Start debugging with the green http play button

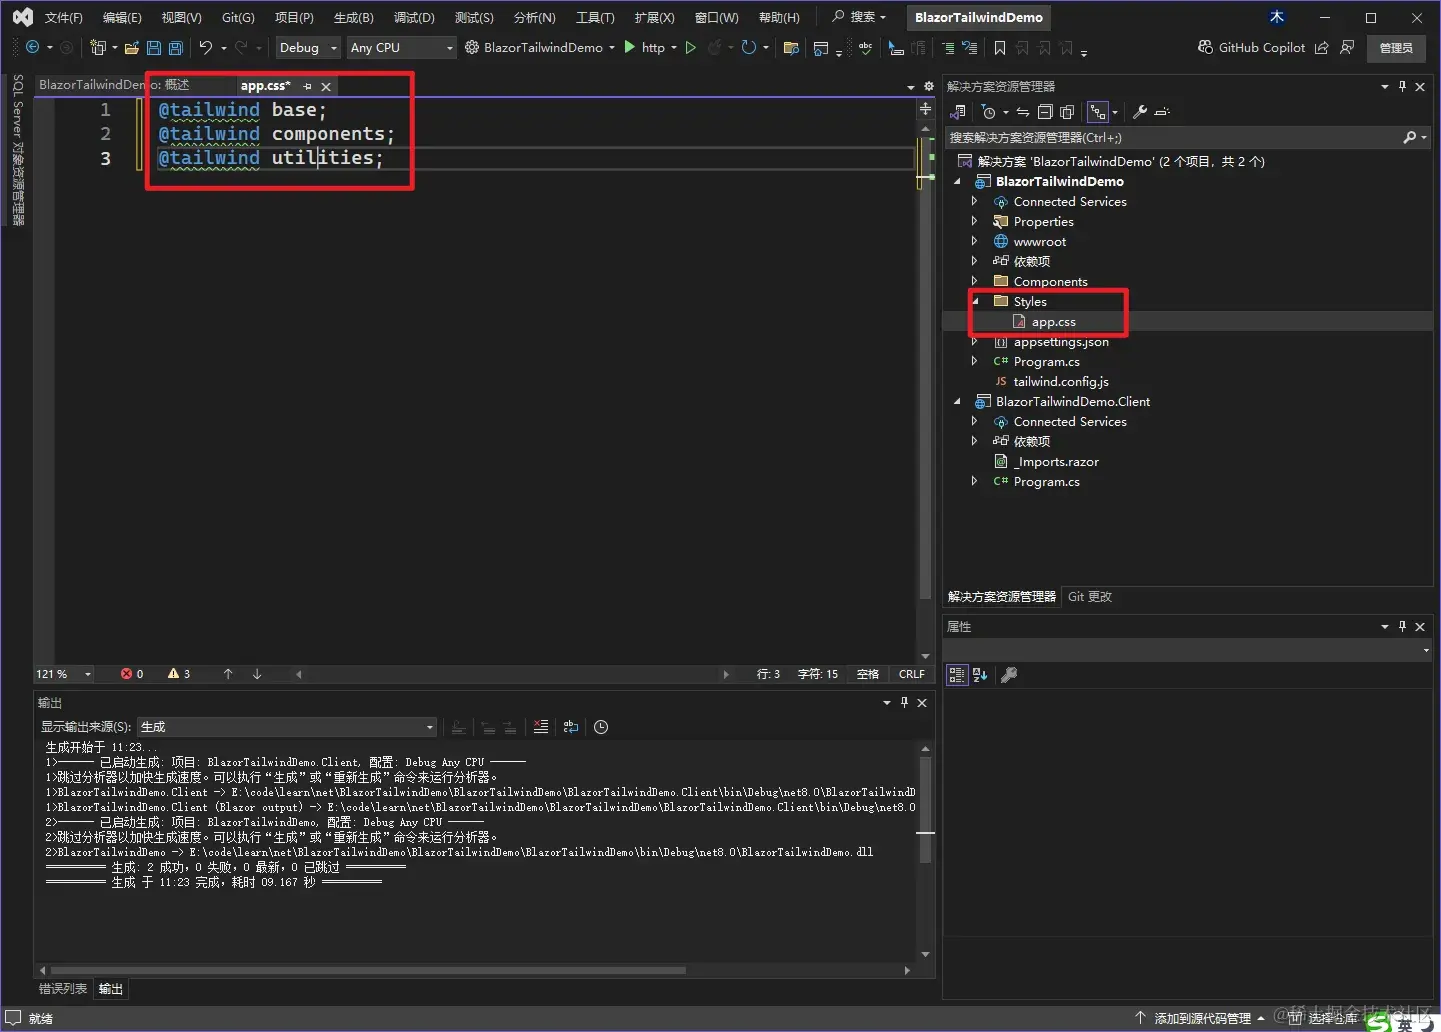click(630, 47)
